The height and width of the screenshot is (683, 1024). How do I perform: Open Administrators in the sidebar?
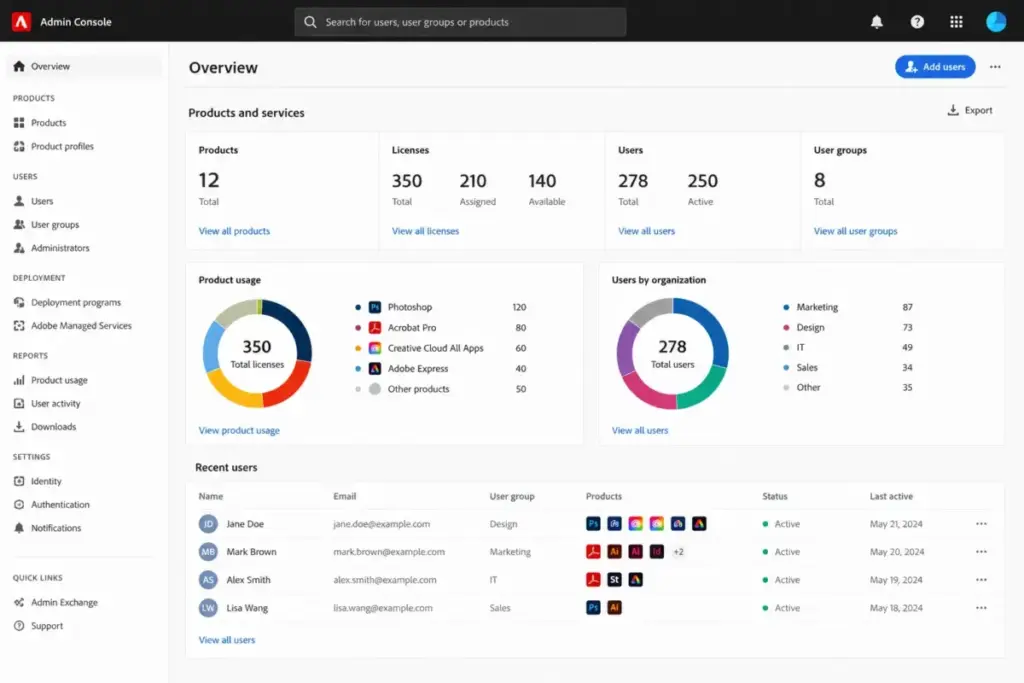60,248
